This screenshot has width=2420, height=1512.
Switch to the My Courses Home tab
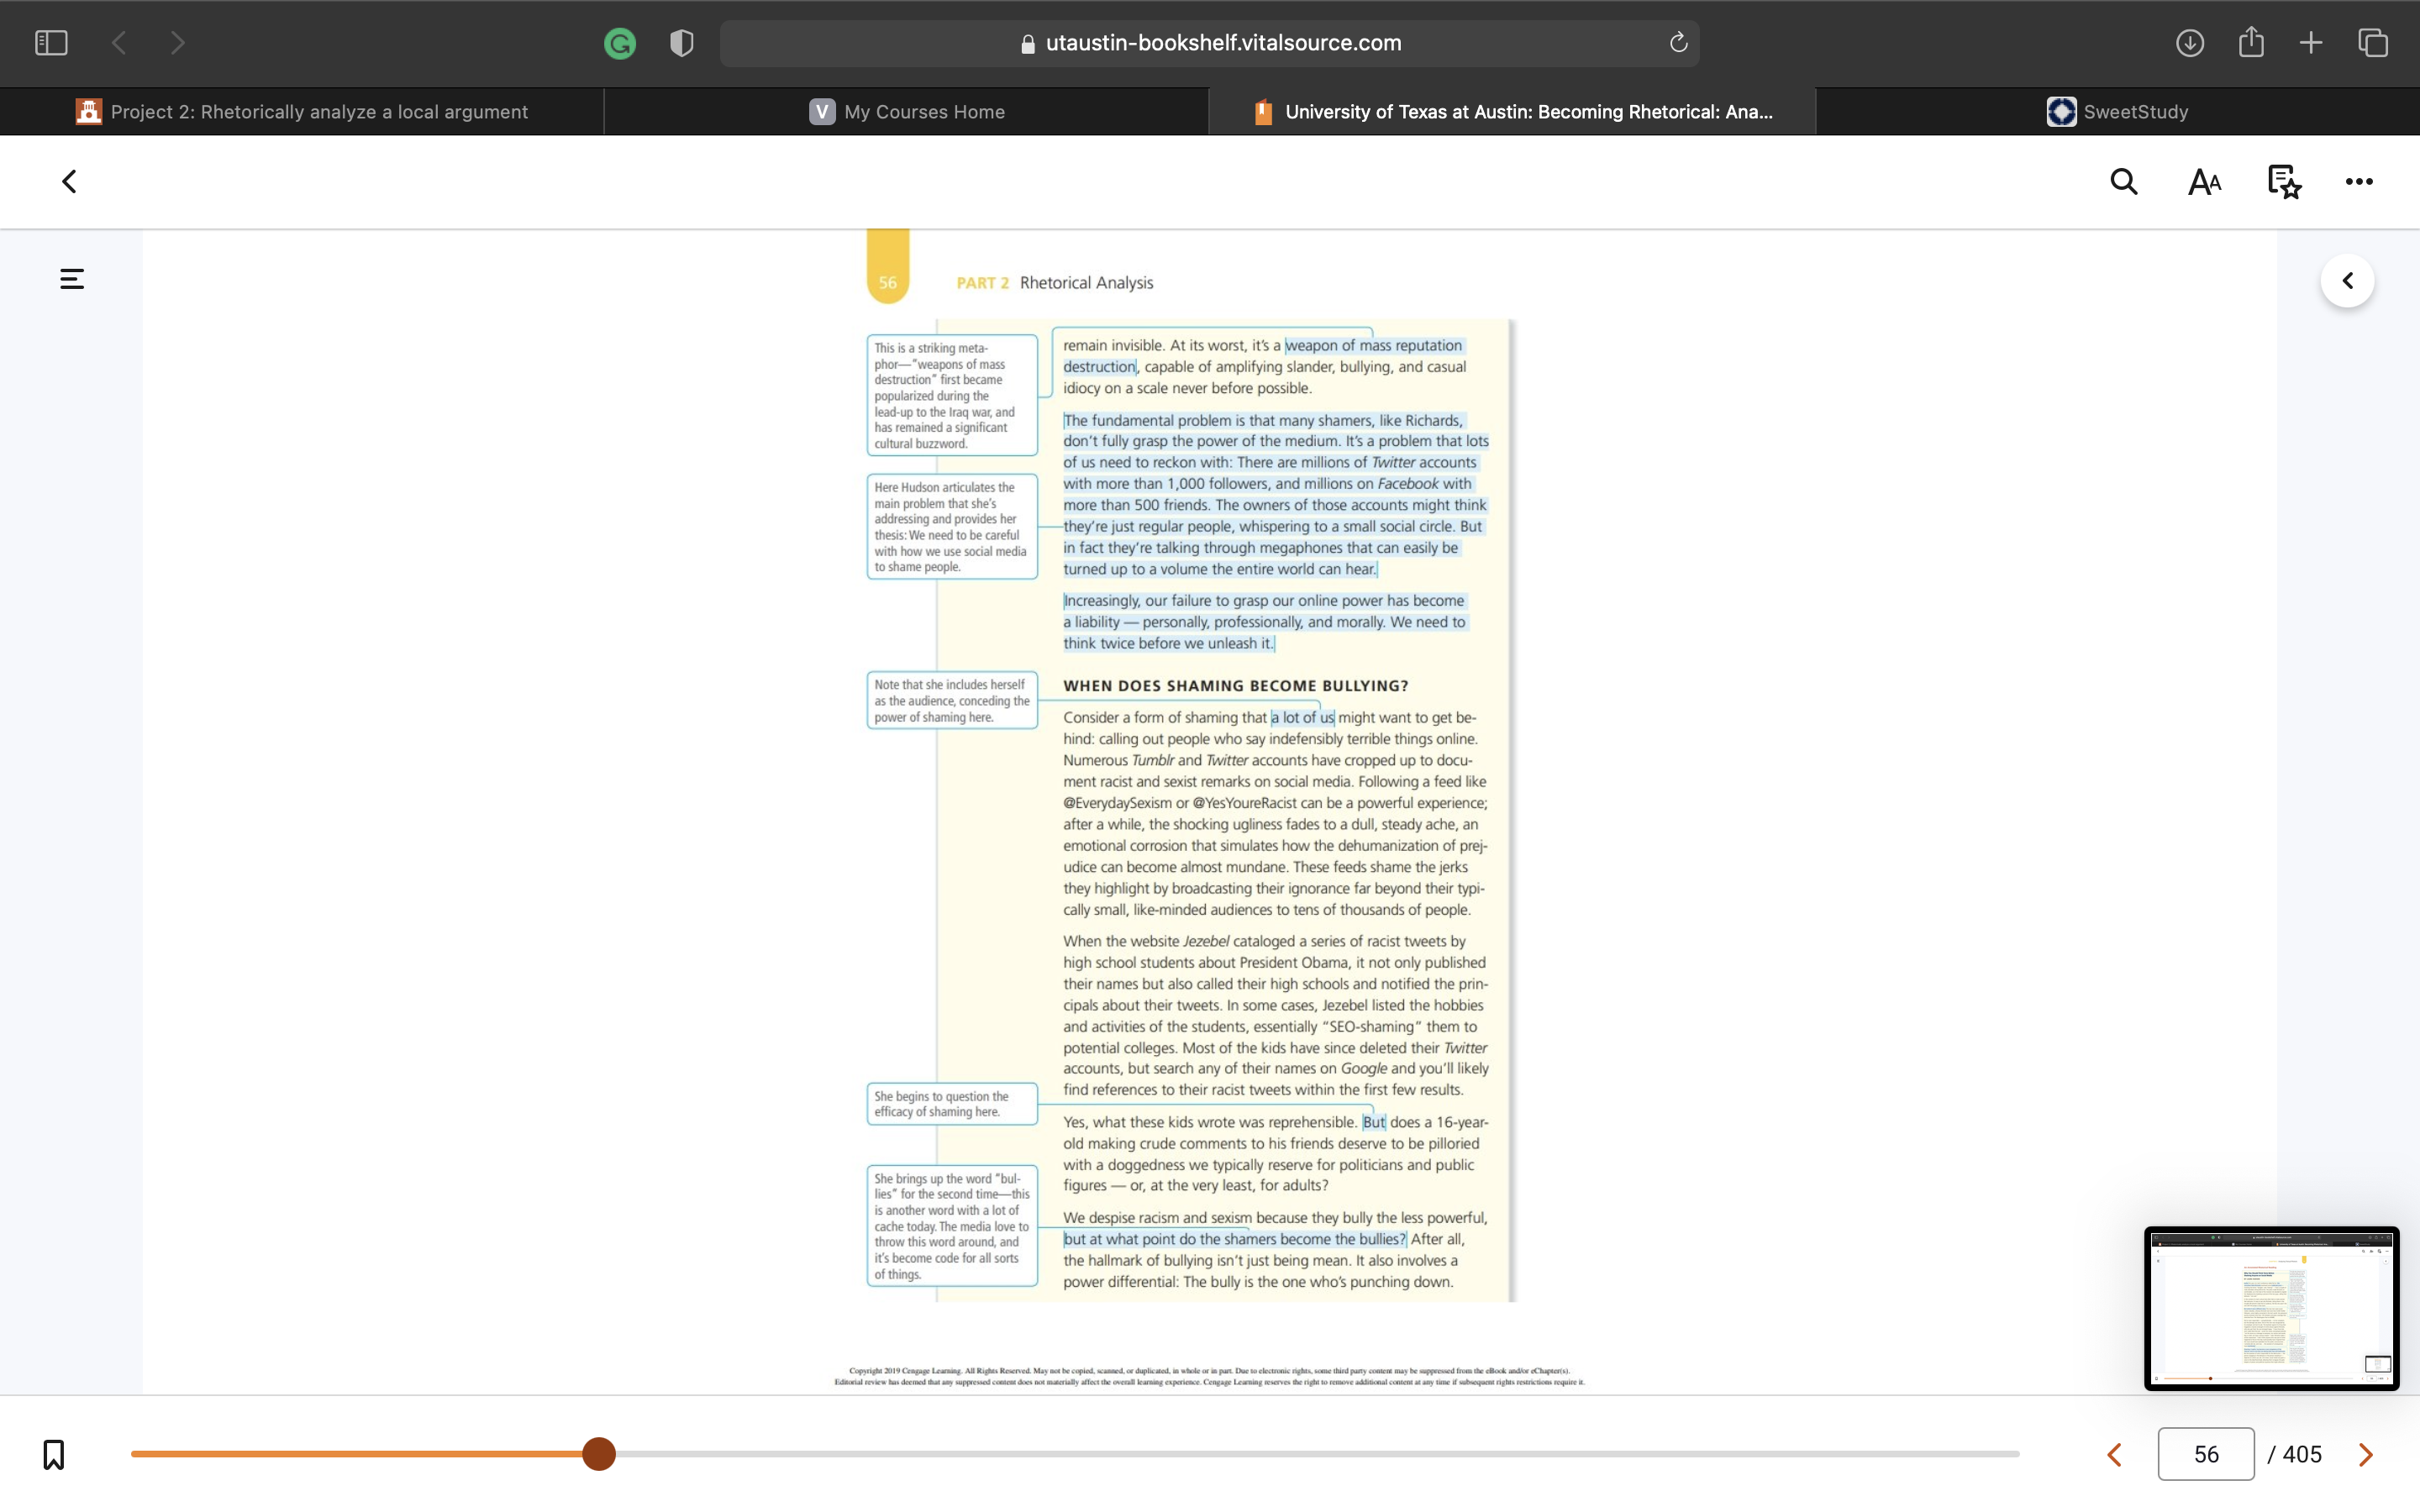pos(907,112)
